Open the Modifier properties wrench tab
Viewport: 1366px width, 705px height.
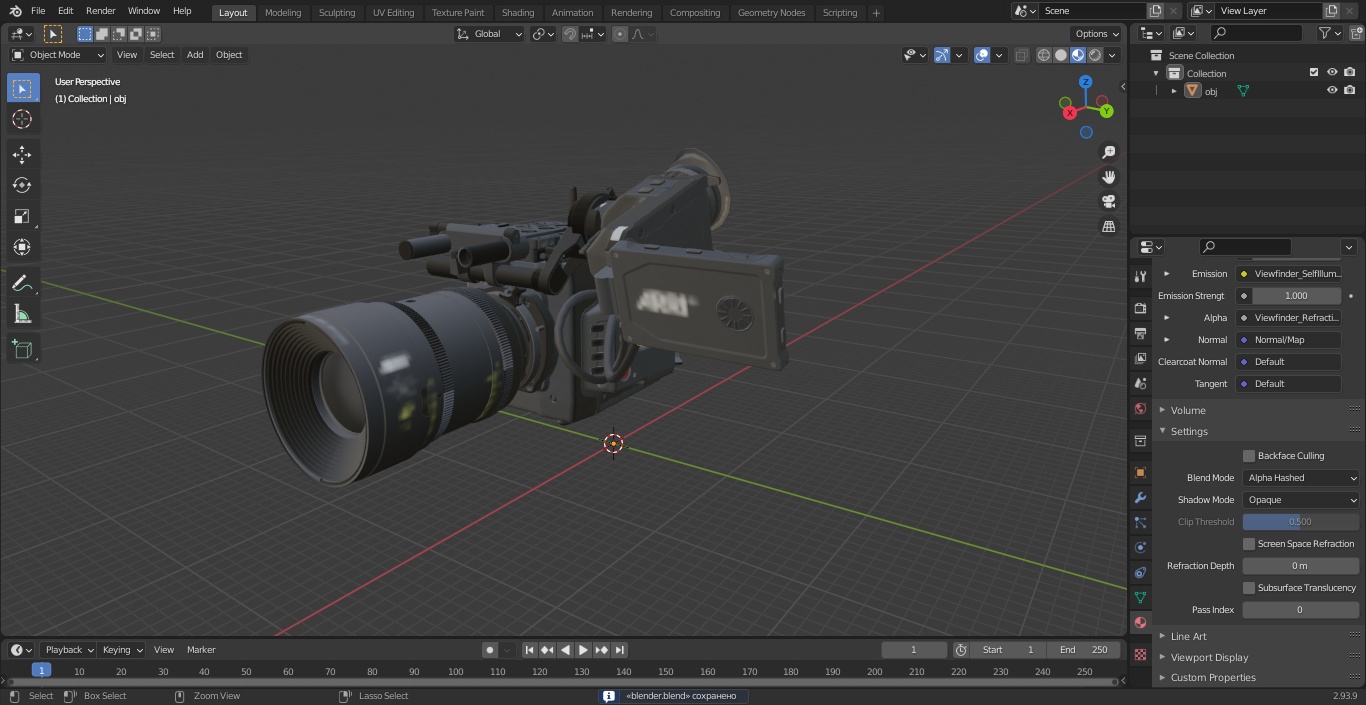tap(1140, 497)
